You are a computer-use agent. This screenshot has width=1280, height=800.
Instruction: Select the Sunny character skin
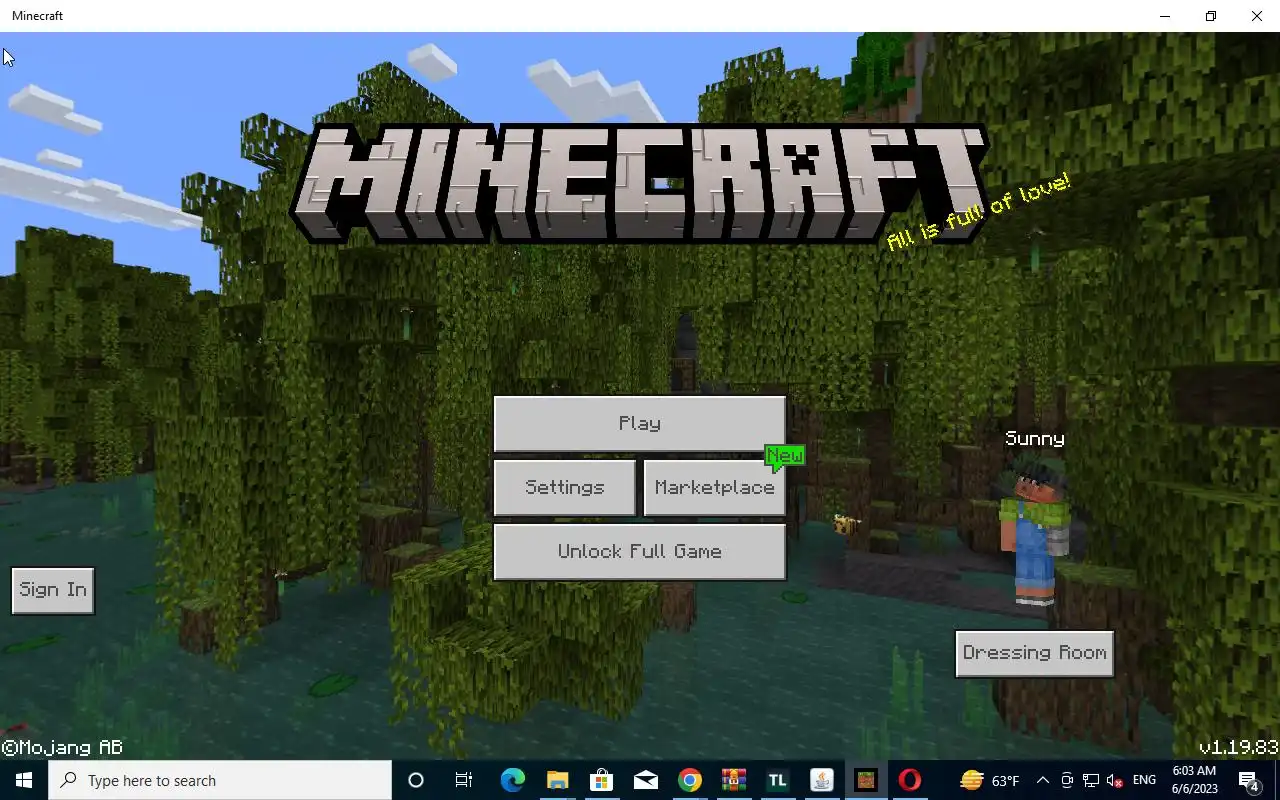click(x=1035, y=535)
